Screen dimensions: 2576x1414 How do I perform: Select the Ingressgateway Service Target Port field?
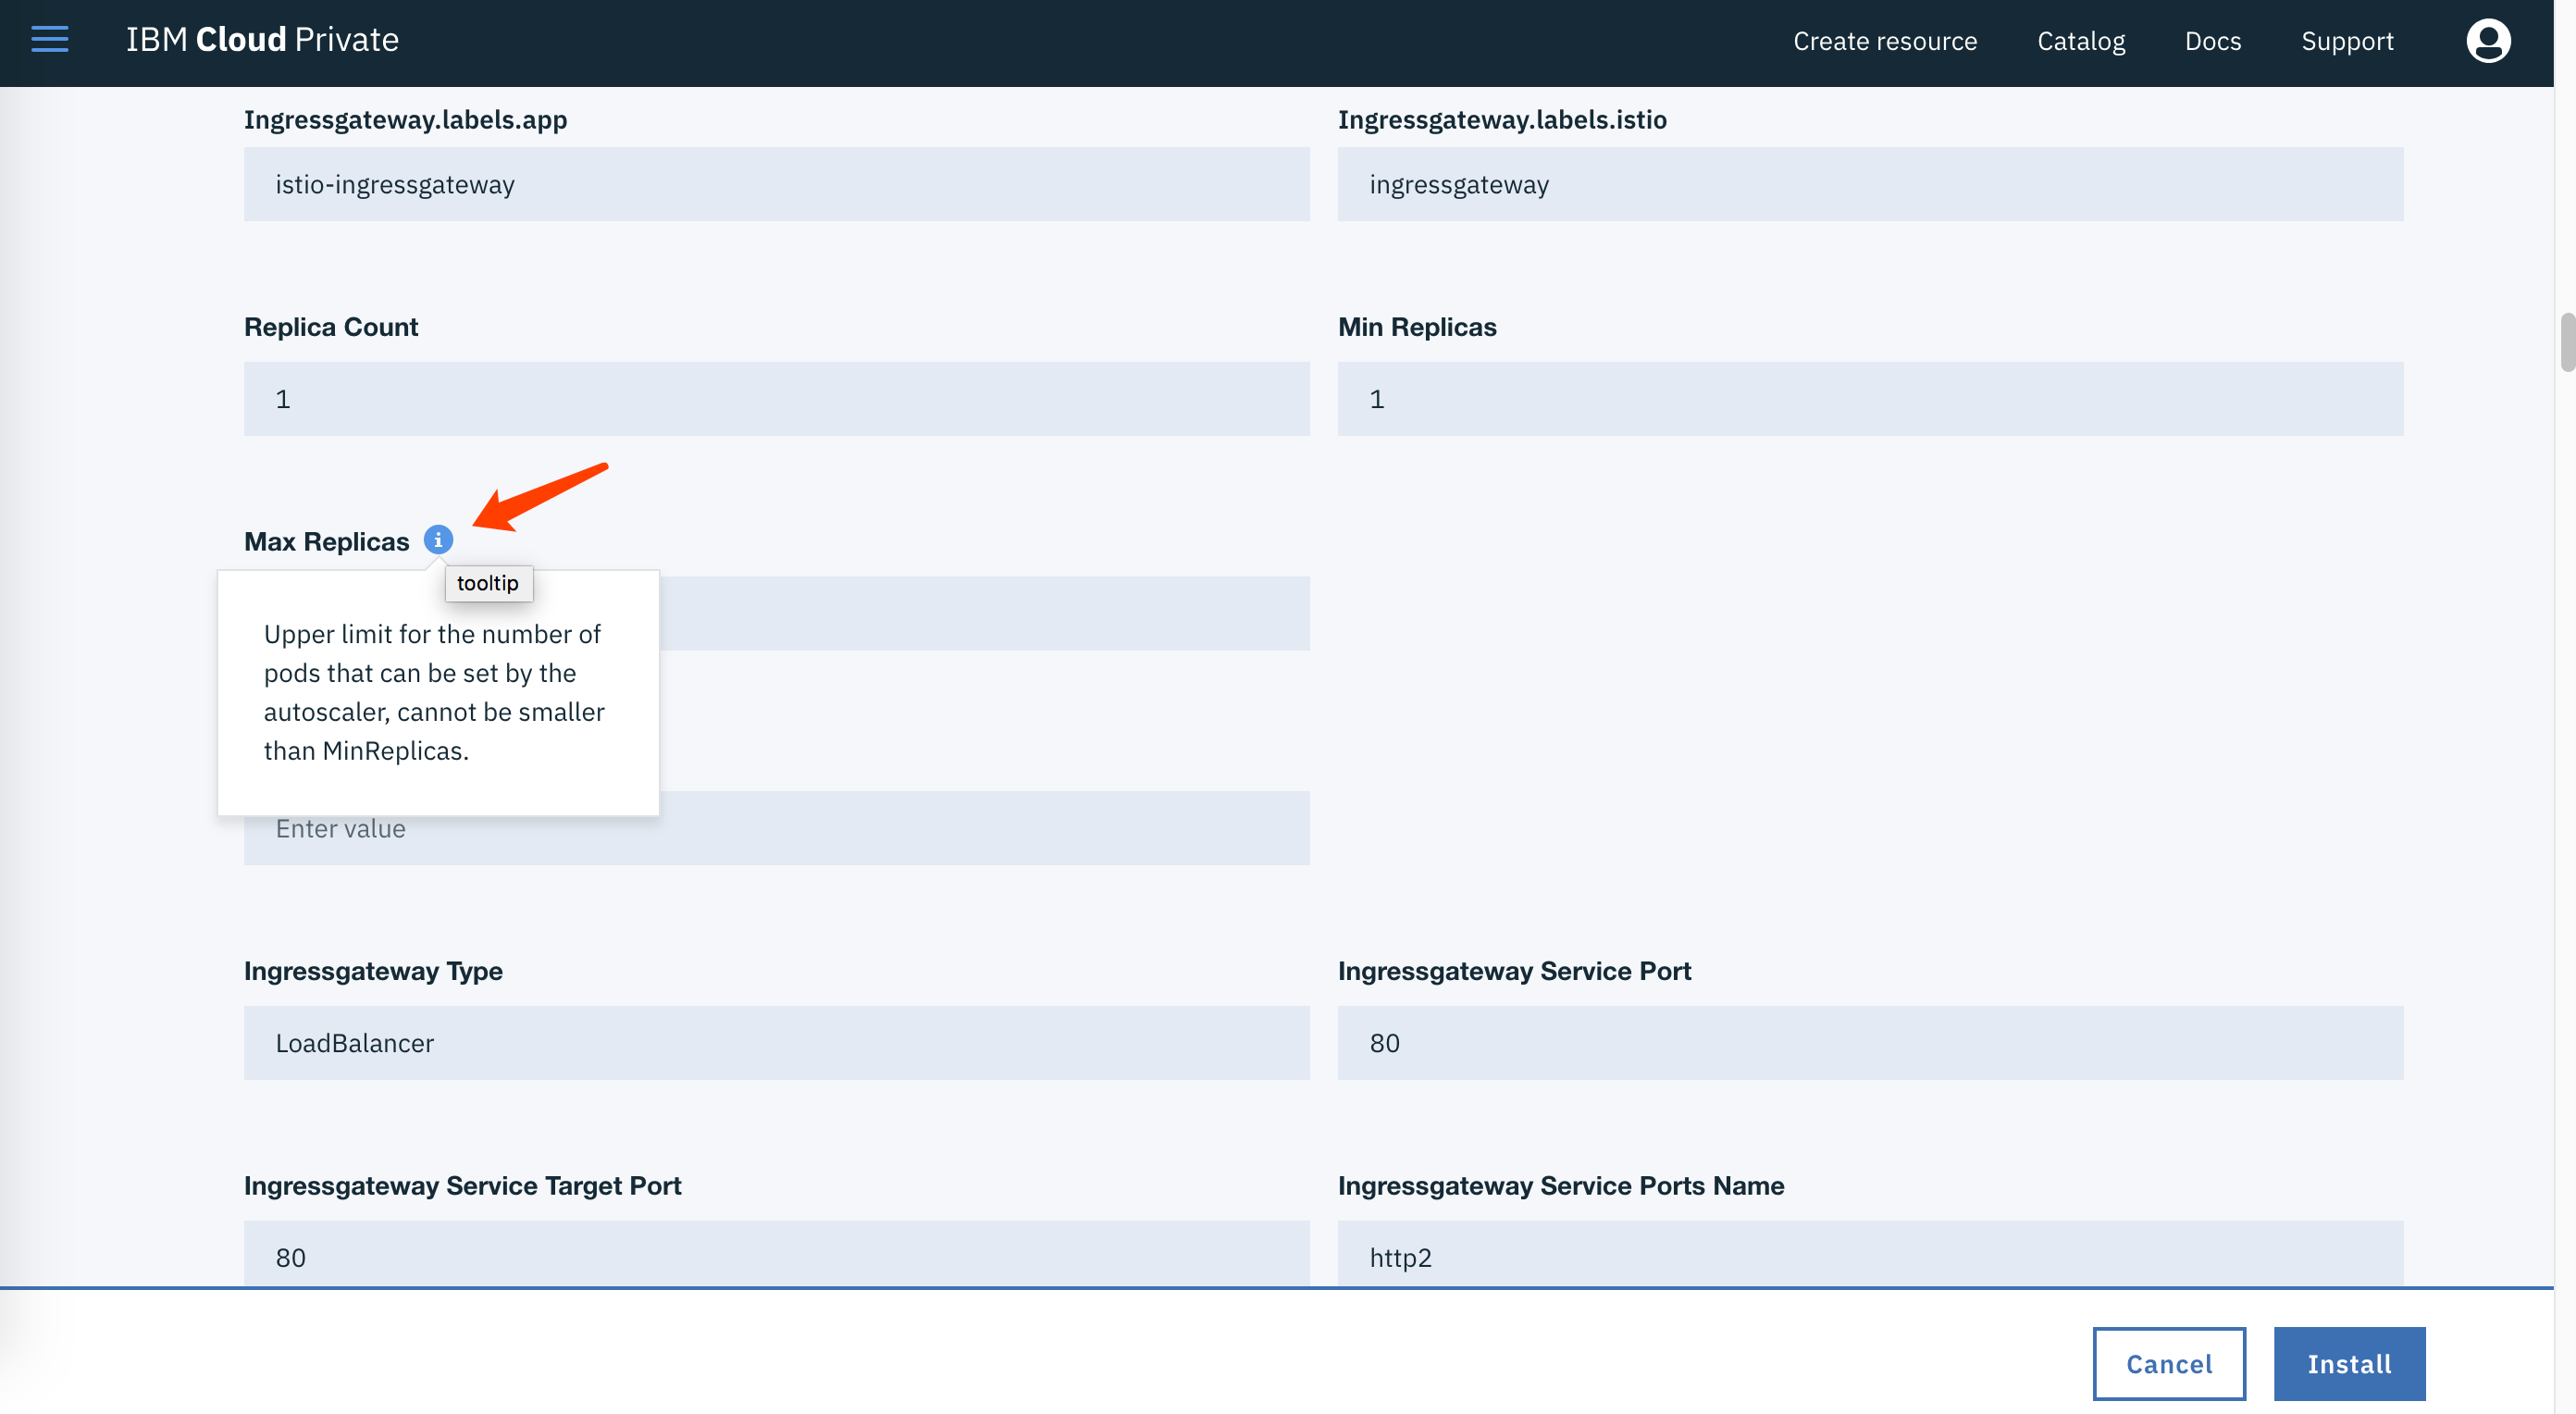[776, 1257]
